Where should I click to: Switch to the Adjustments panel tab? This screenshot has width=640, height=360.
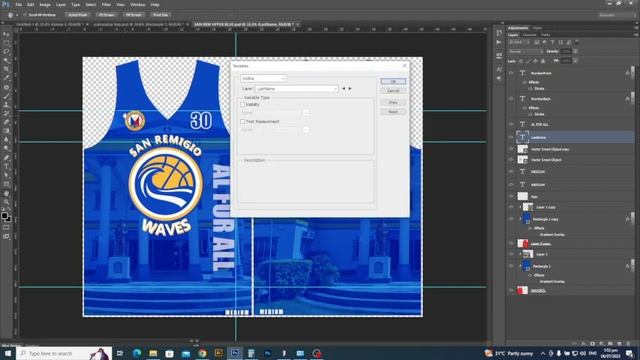(518, 28)
